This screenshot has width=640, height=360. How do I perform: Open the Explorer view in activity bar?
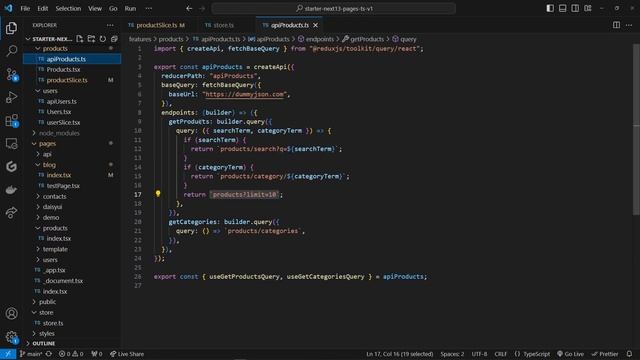click(x=11, y=28)
